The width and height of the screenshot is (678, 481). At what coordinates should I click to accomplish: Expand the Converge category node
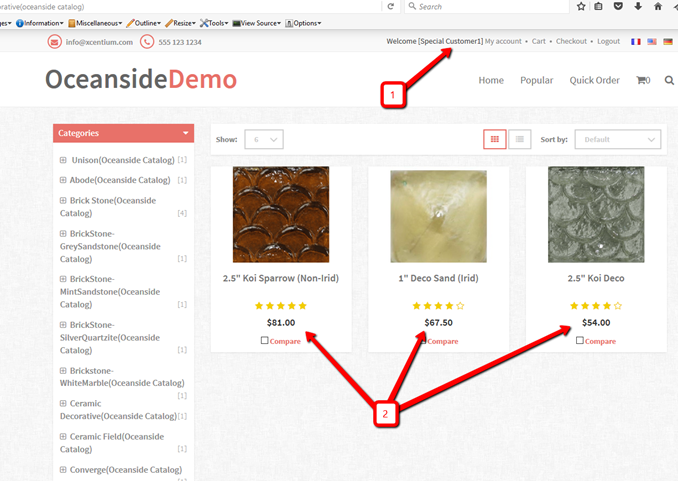[63, 469]
